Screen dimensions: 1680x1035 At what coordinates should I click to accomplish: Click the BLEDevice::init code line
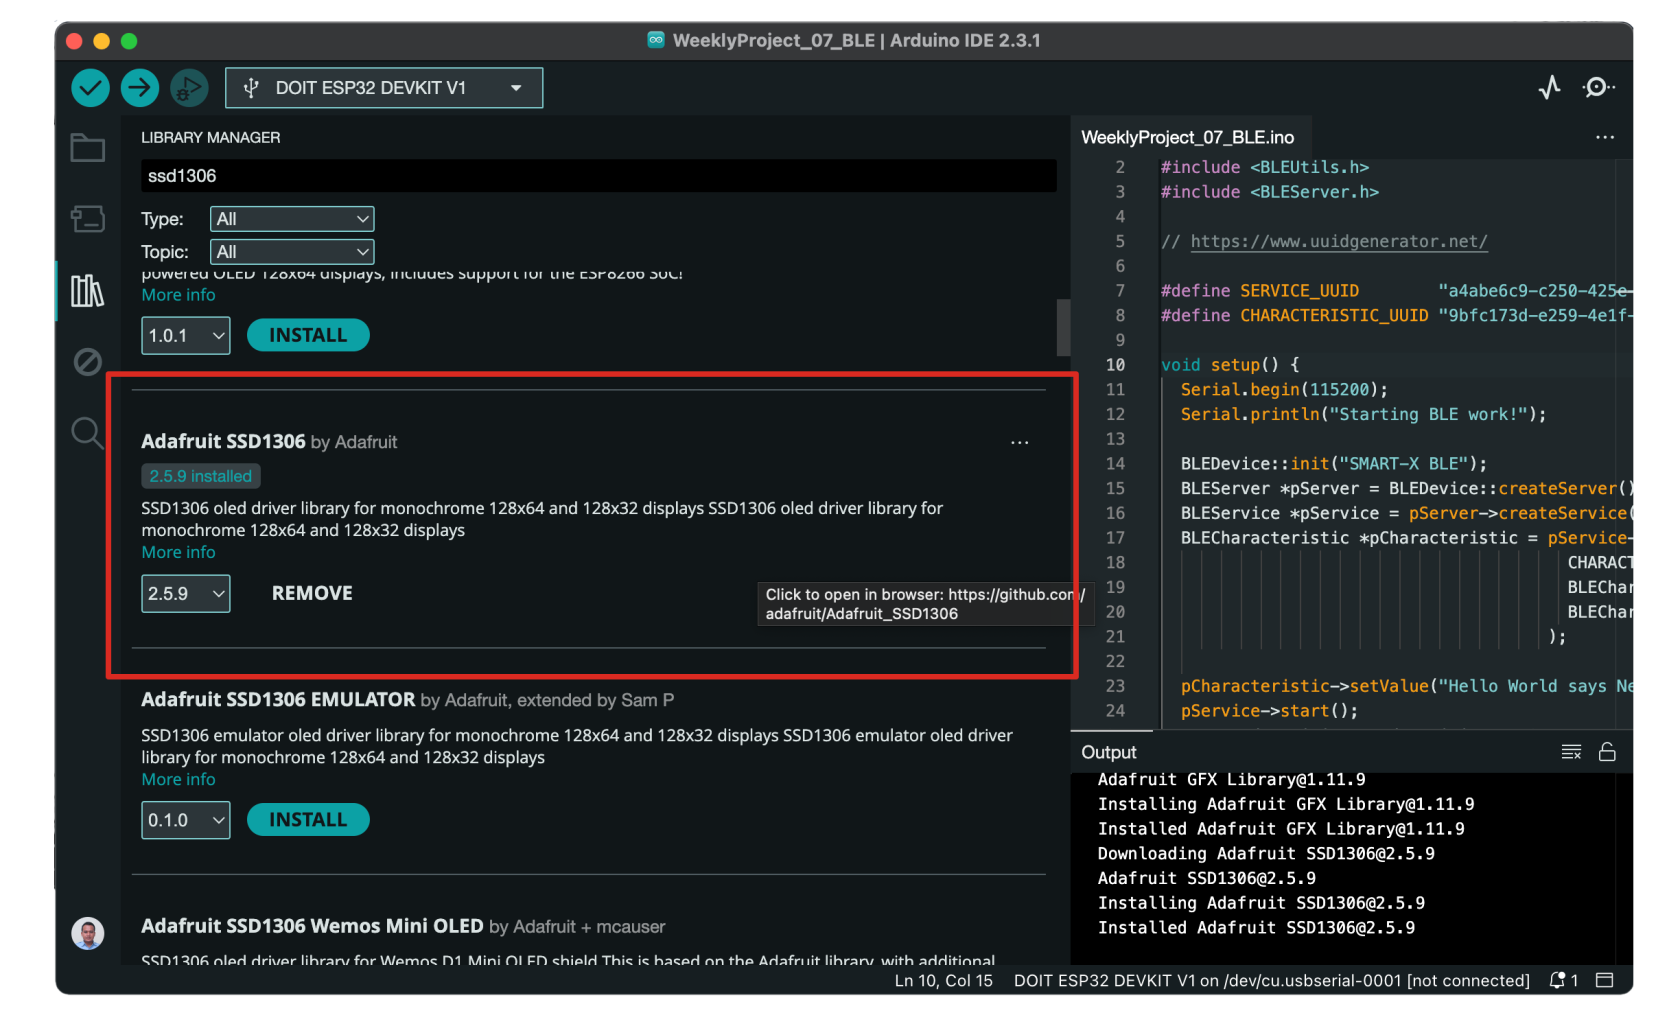coord(1334,464)
